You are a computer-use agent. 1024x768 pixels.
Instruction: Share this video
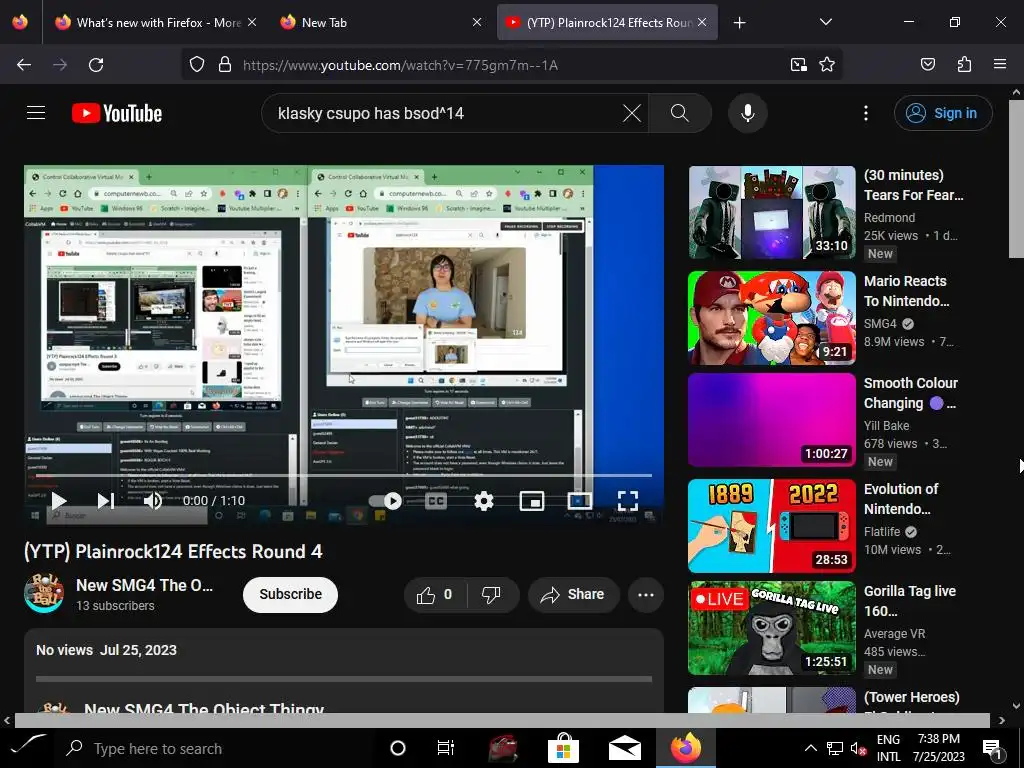click(x=574, y=594)
